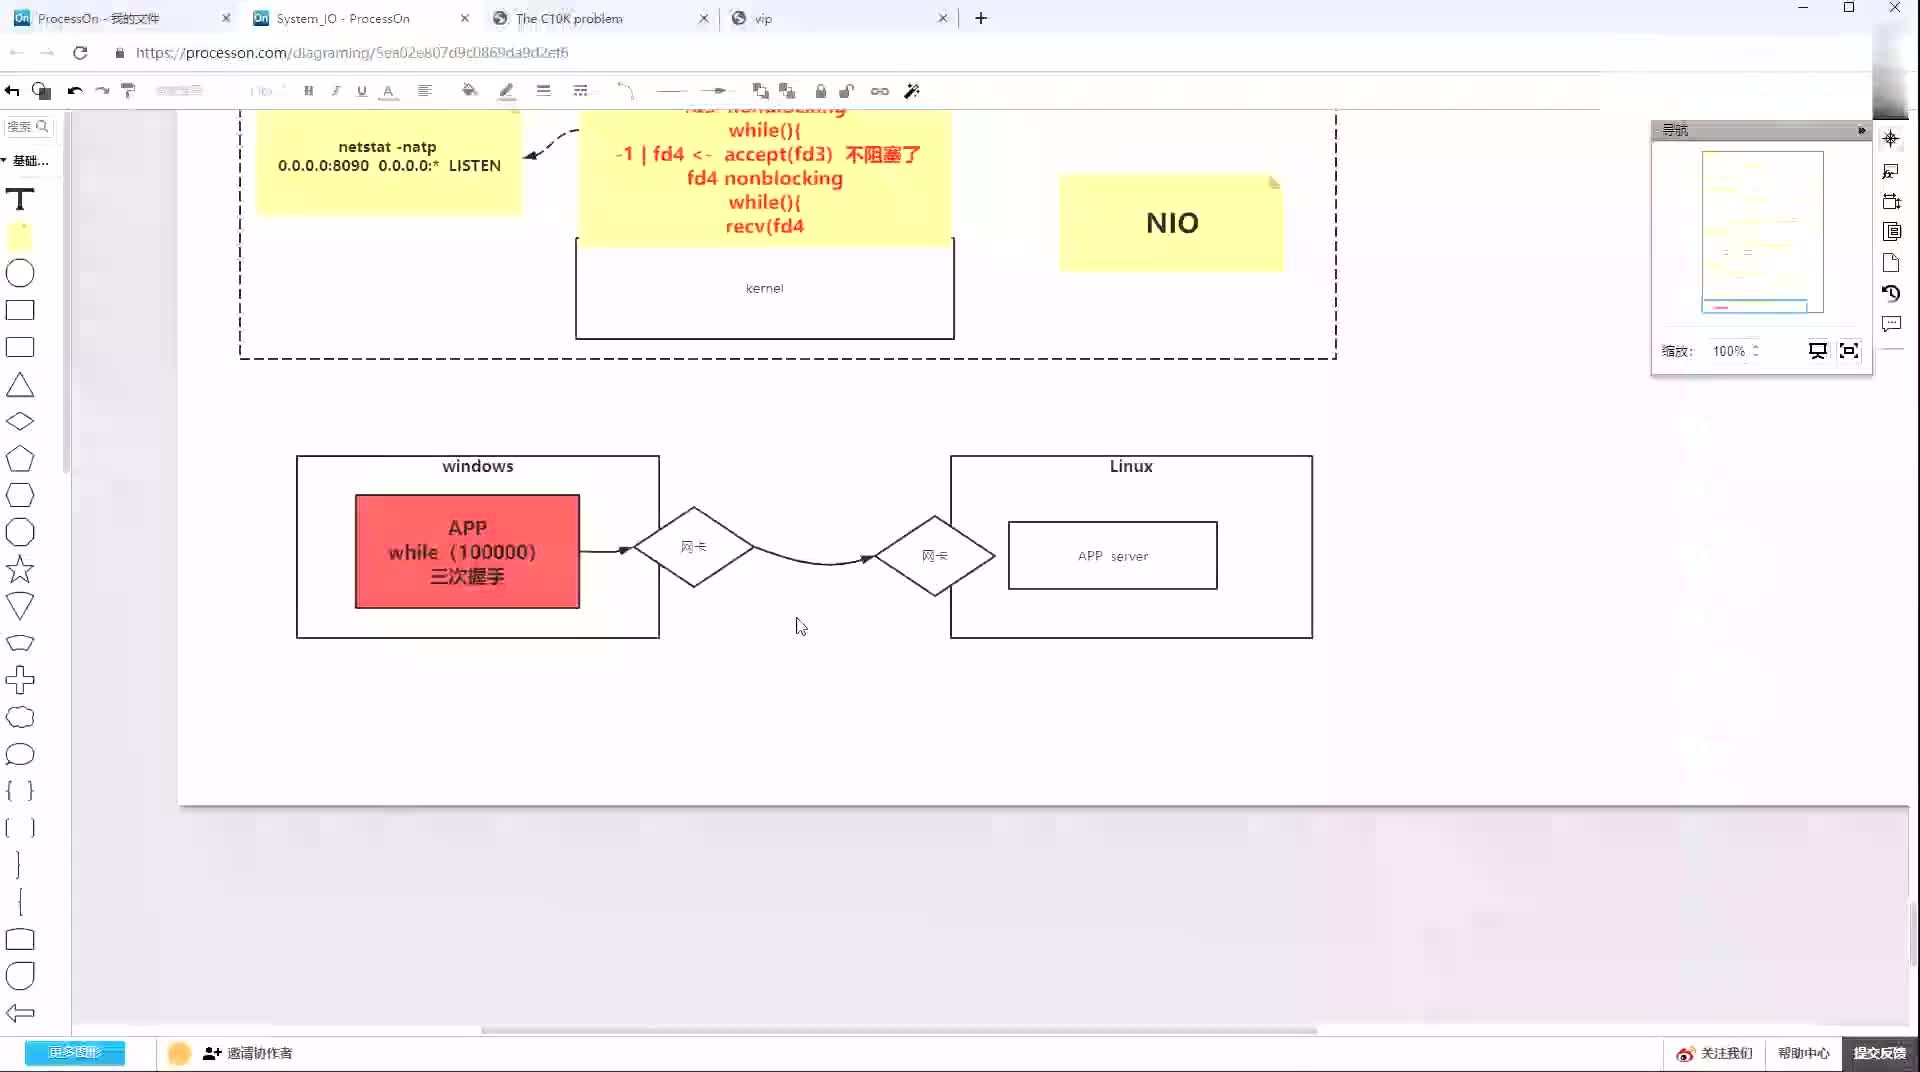The image size is (1920, 1072).
Task: Click the shape search box in sidebar
Action: click(28, 126)
